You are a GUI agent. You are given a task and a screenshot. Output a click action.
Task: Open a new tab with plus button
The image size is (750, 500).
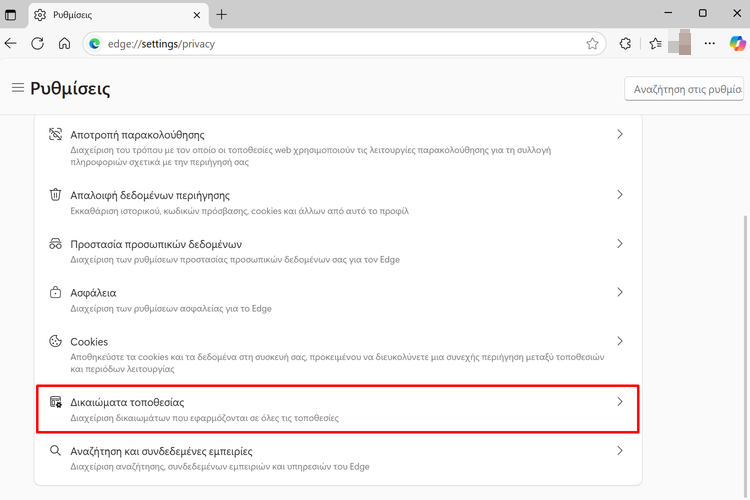click(x=221, y=15)
